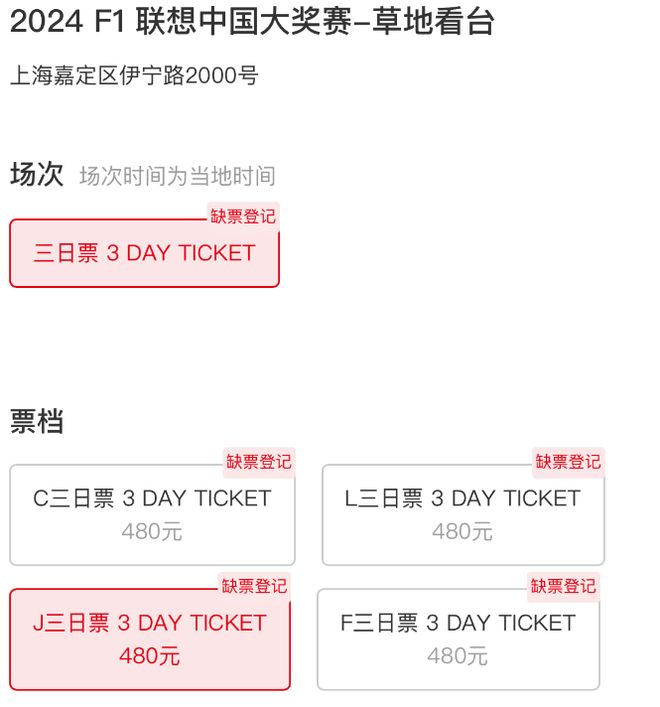Tap 缺票登记 badge on the session option
Screen dimensions: 660x707
[x=242, y=216]
